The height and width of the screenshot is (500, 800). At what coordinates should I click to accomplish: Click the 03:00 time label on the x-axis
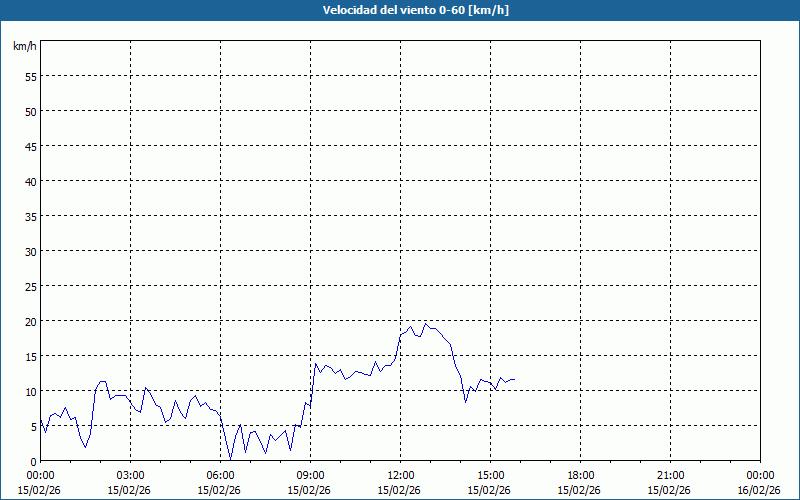click(130, 475)
